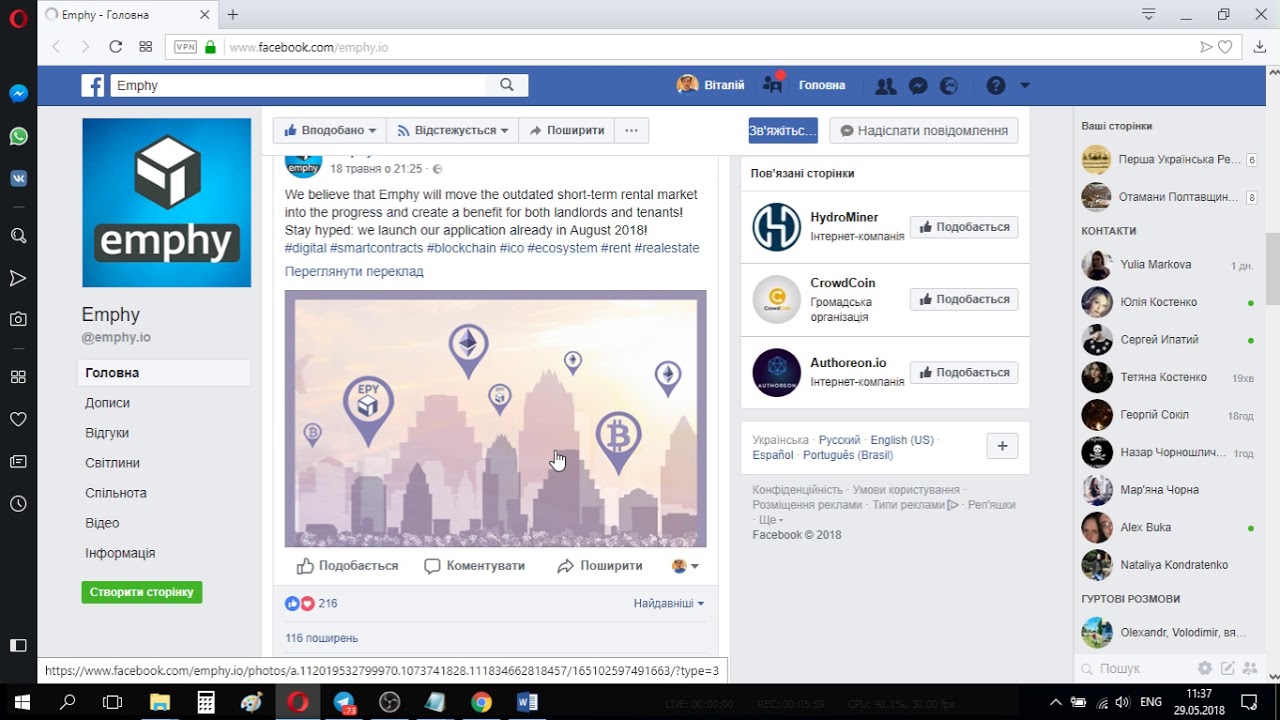
Task: Open VK in Opera sidebar
Action: point(18,178)
